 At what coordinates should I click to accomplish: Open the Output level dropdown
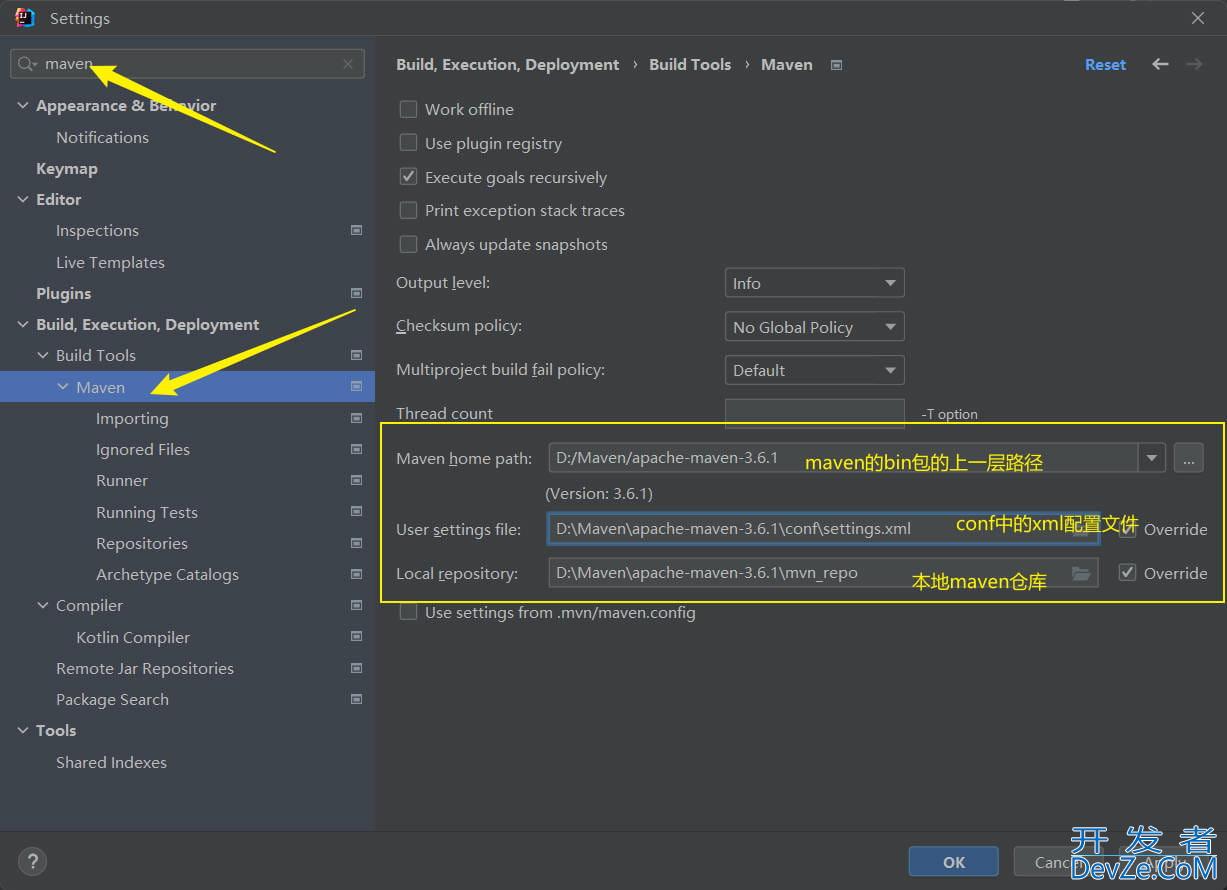tap(814, 283)
